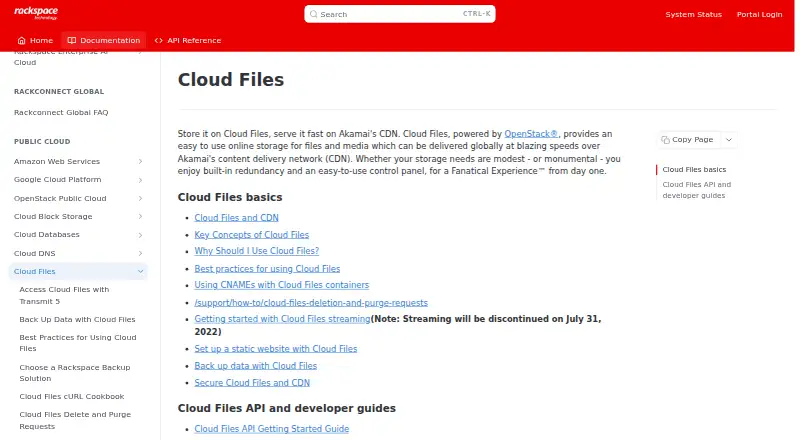800x440 pixels.
Task: Click the API Reference code brackets icon
Action: click(x=159, y=40)
